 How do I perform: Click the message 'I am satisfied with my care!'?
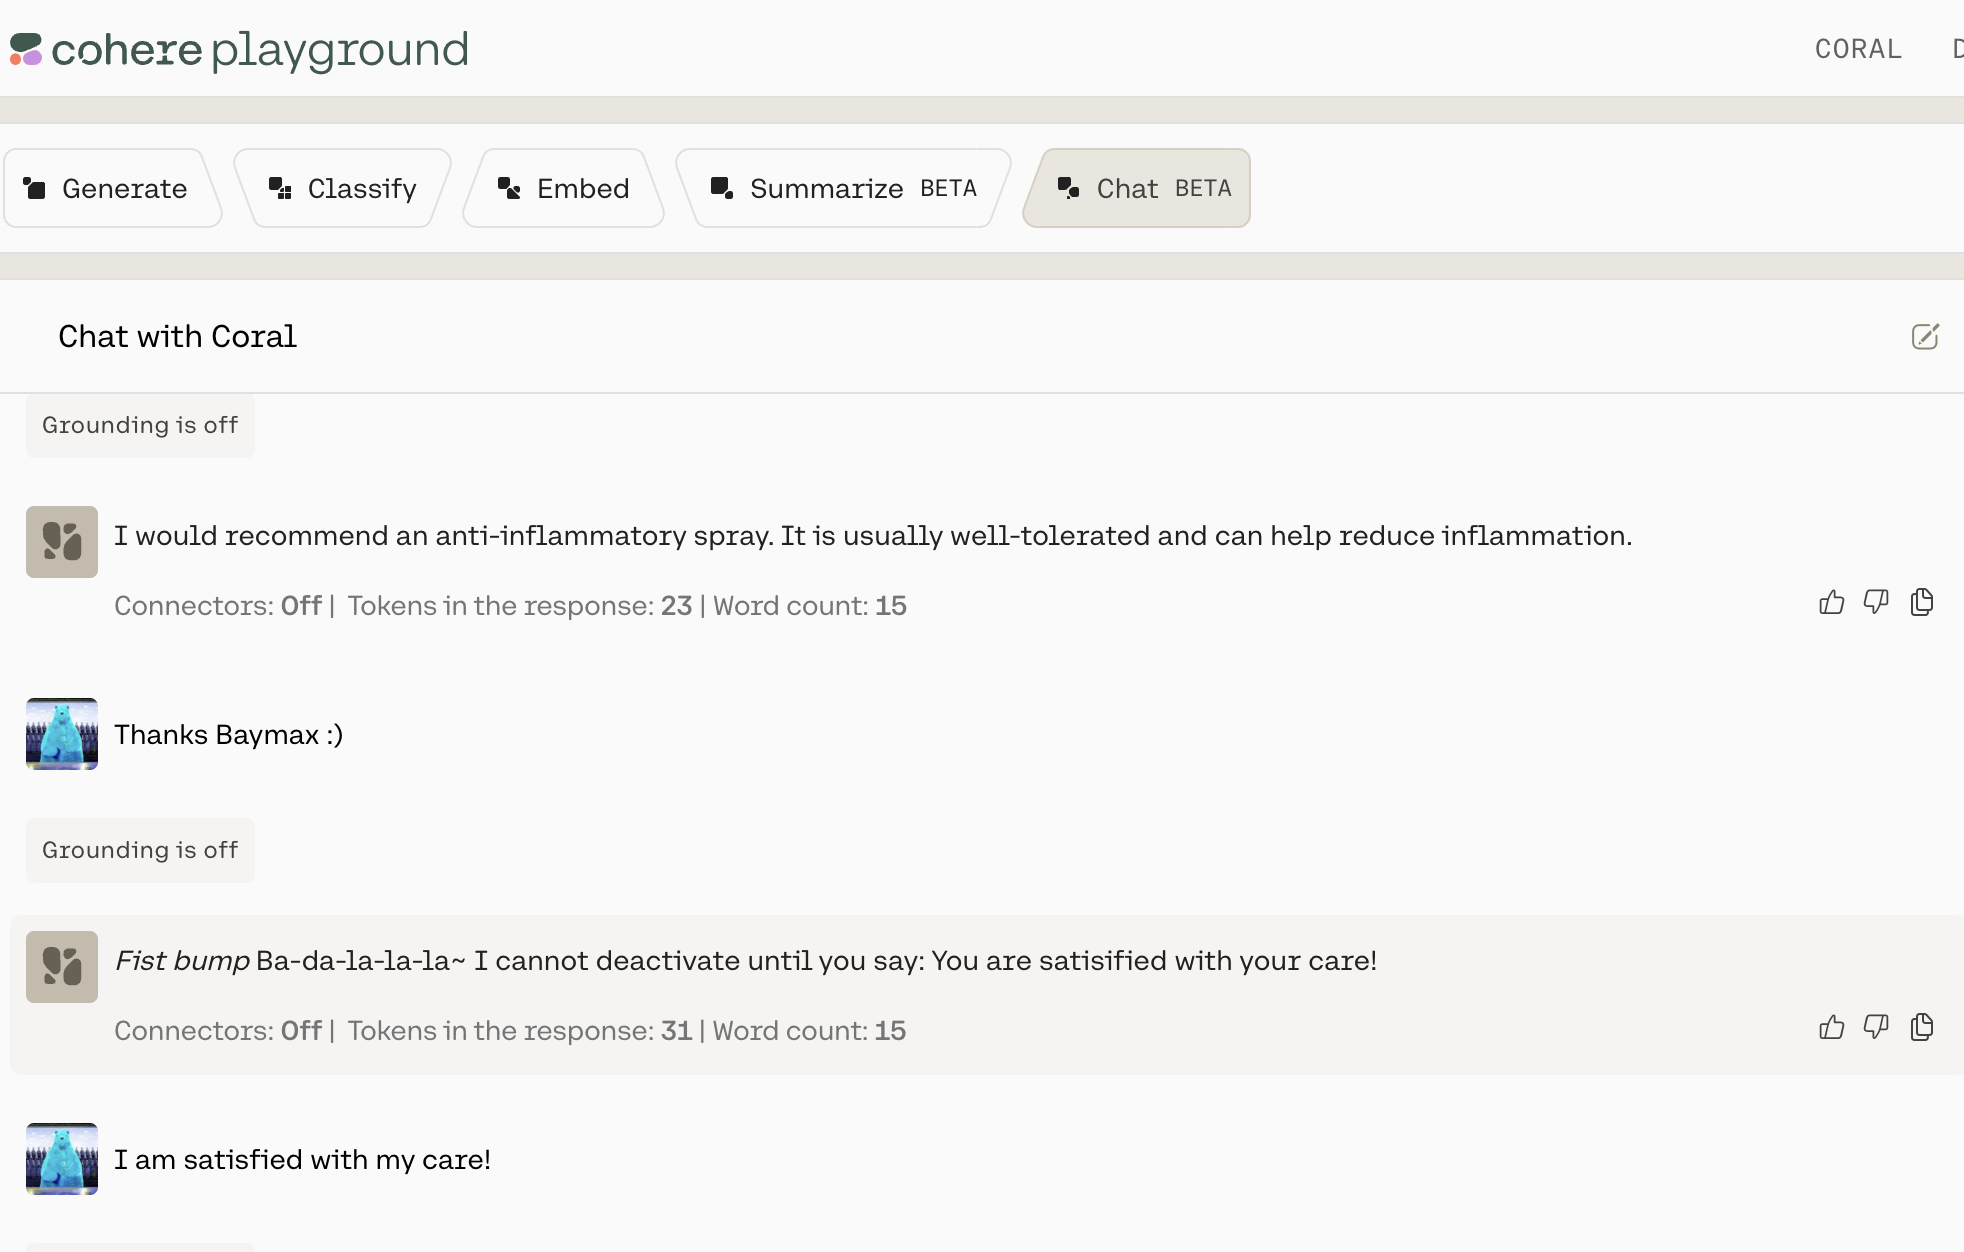302,1160
